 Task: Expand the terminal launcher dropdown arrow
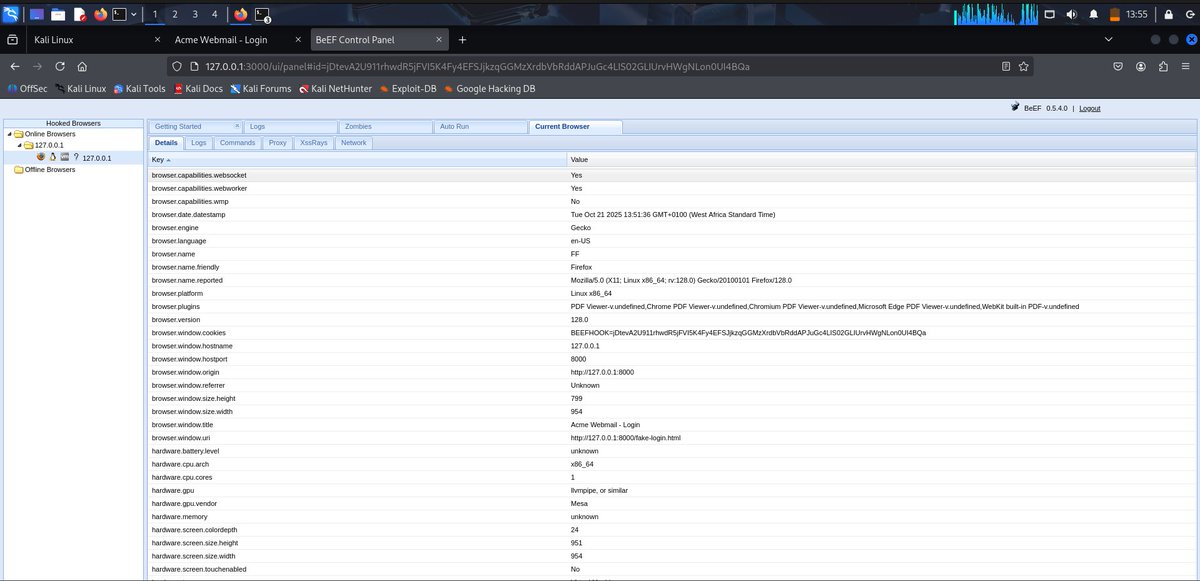[x=134, y=14]
